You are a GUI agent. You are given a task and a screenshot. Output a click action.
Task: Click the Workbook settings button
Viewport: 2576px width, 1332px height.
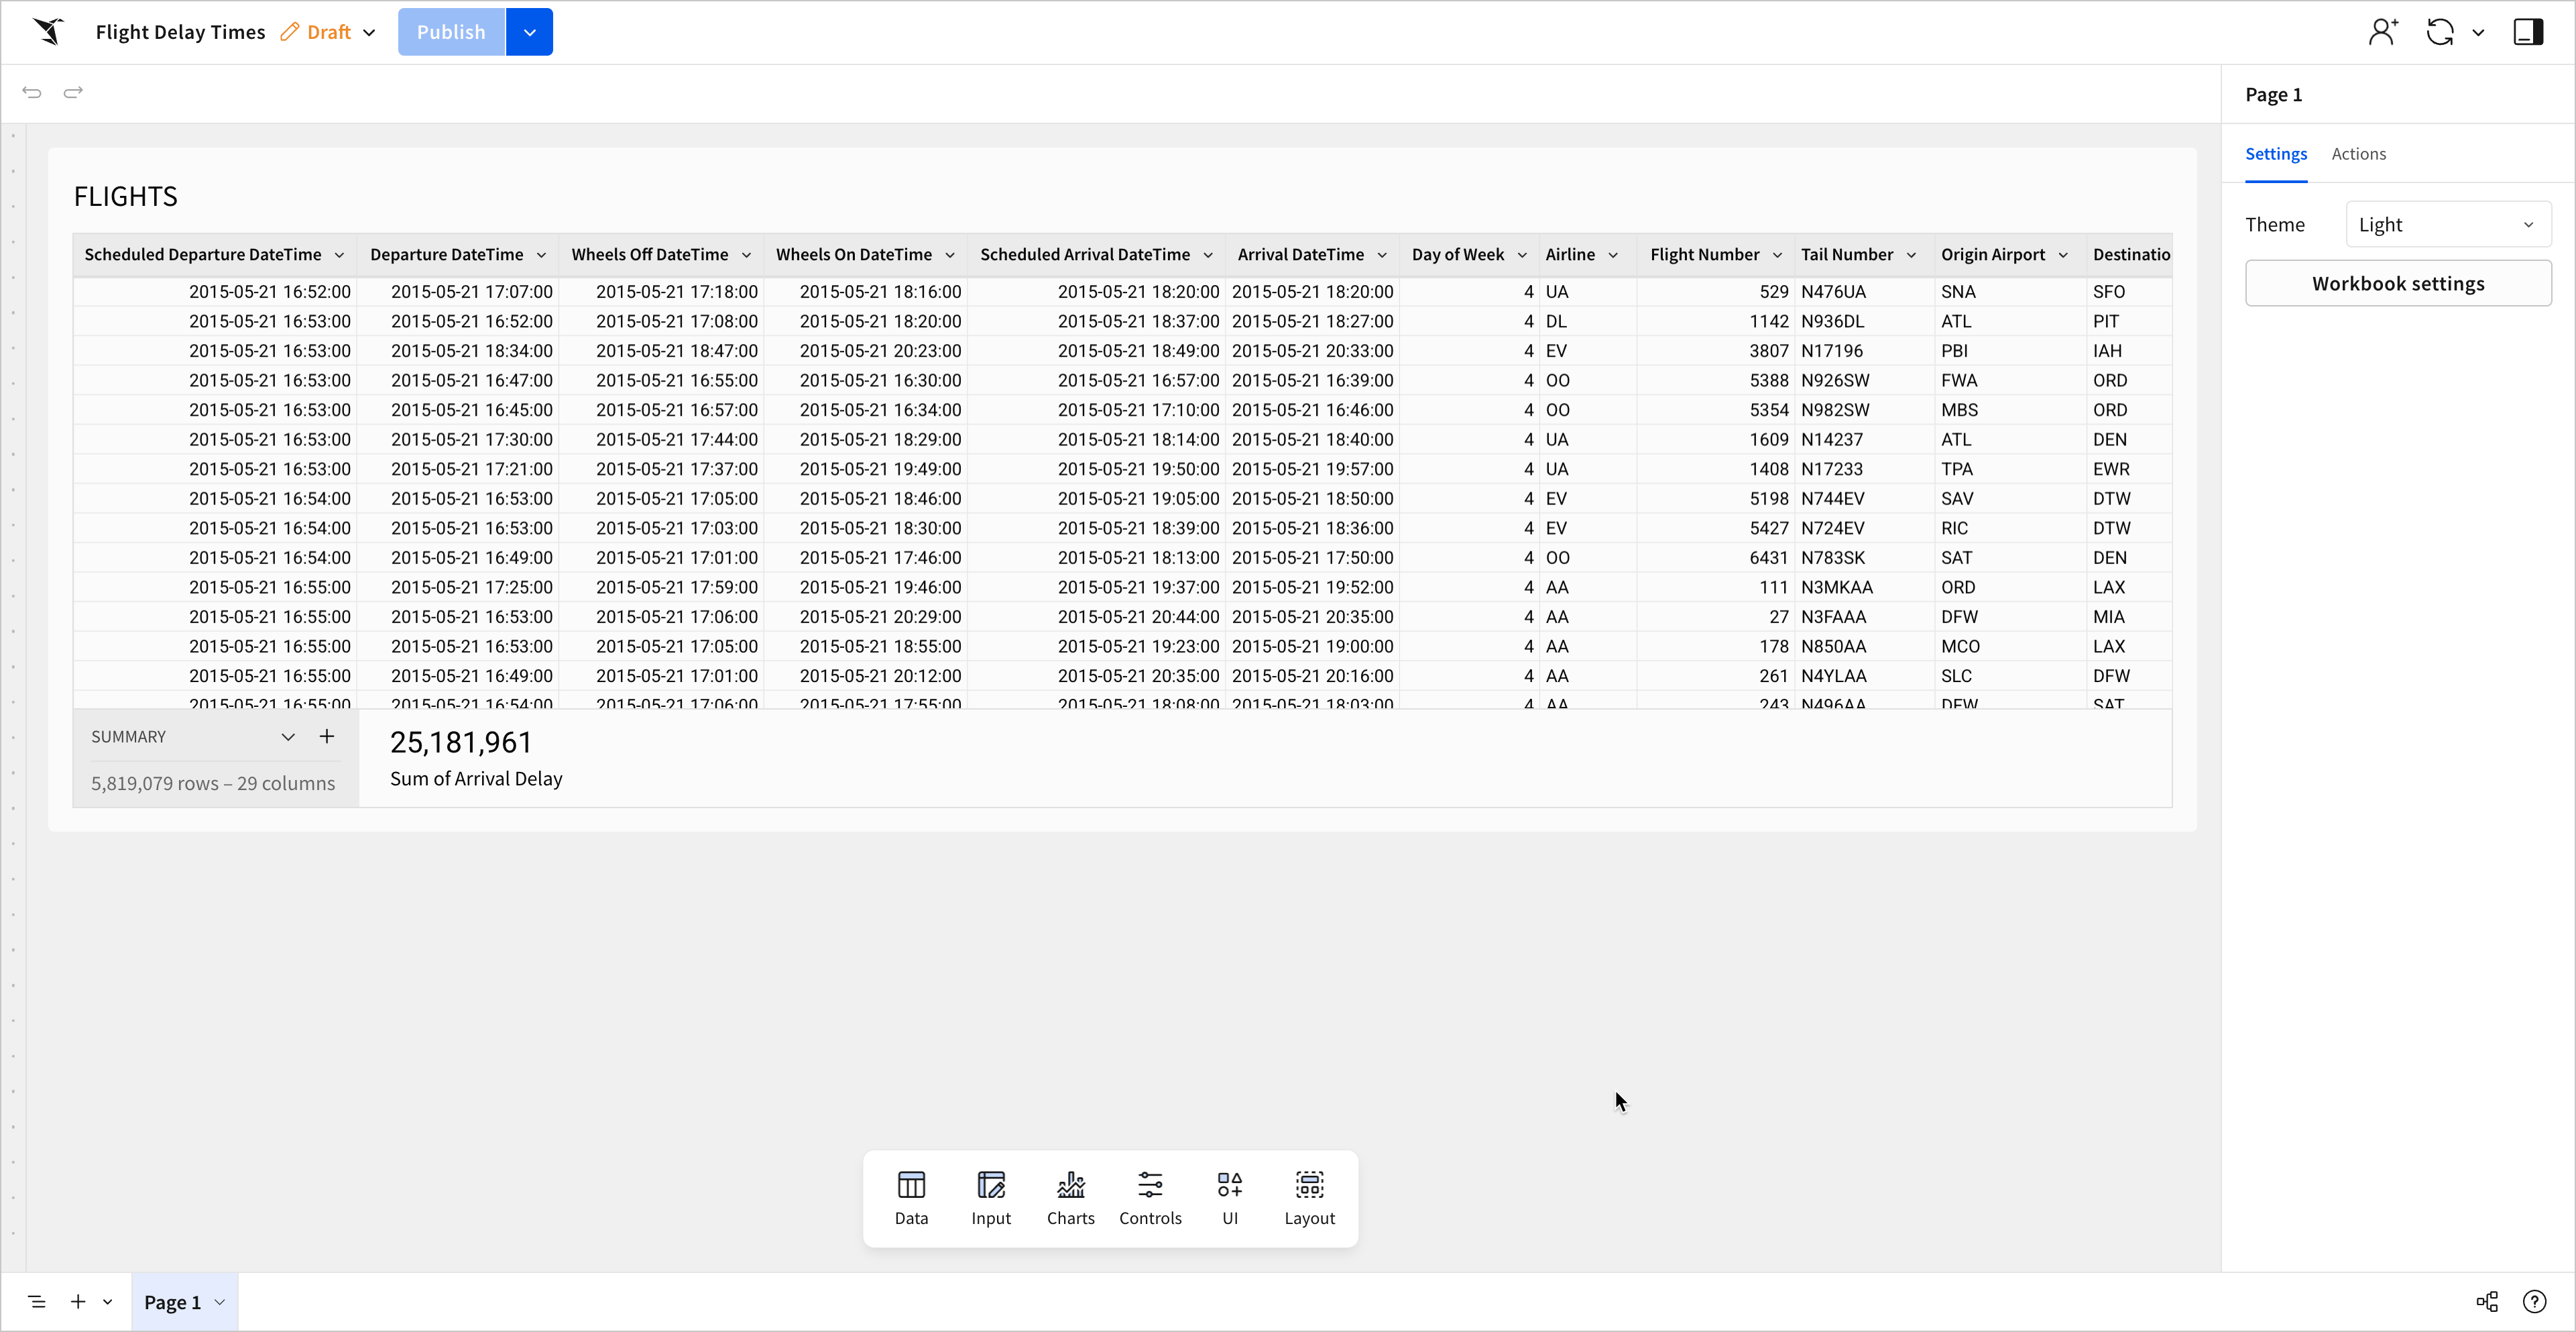click(x=2397, y=284)
